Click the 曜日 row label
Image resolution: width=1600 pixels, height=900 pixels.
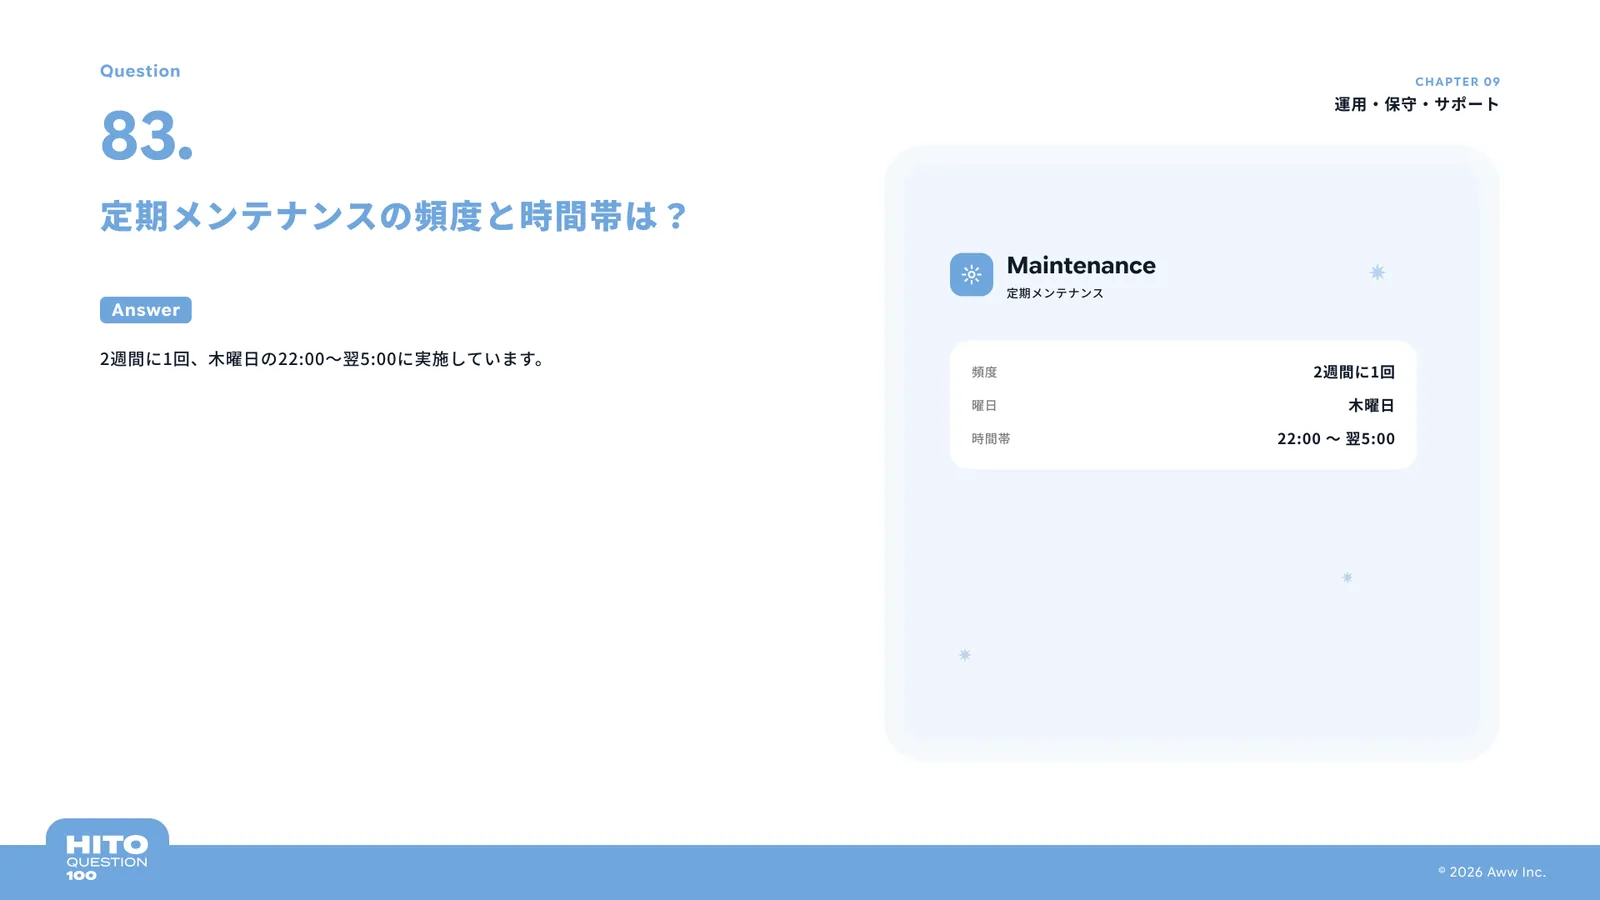984,405
